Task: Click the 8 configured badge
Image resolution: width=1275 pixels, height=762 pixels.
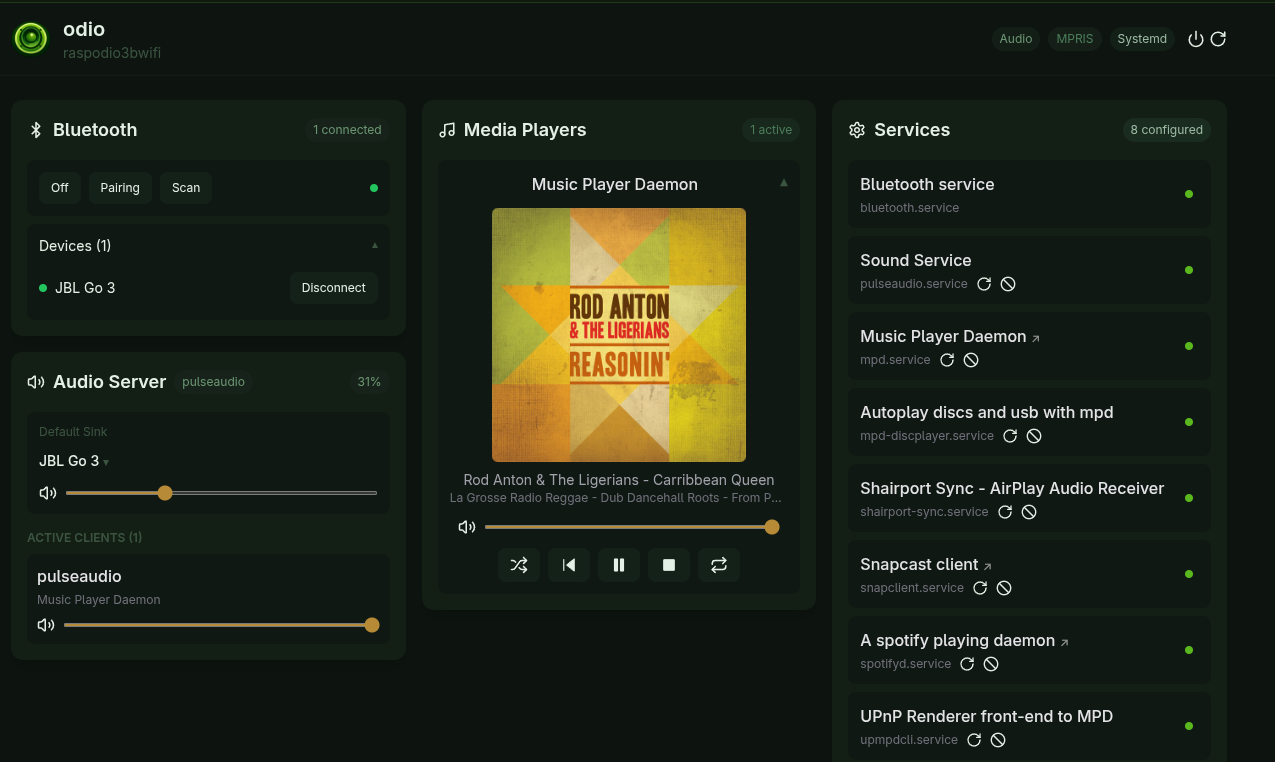Action: [x=1166, y=130]
